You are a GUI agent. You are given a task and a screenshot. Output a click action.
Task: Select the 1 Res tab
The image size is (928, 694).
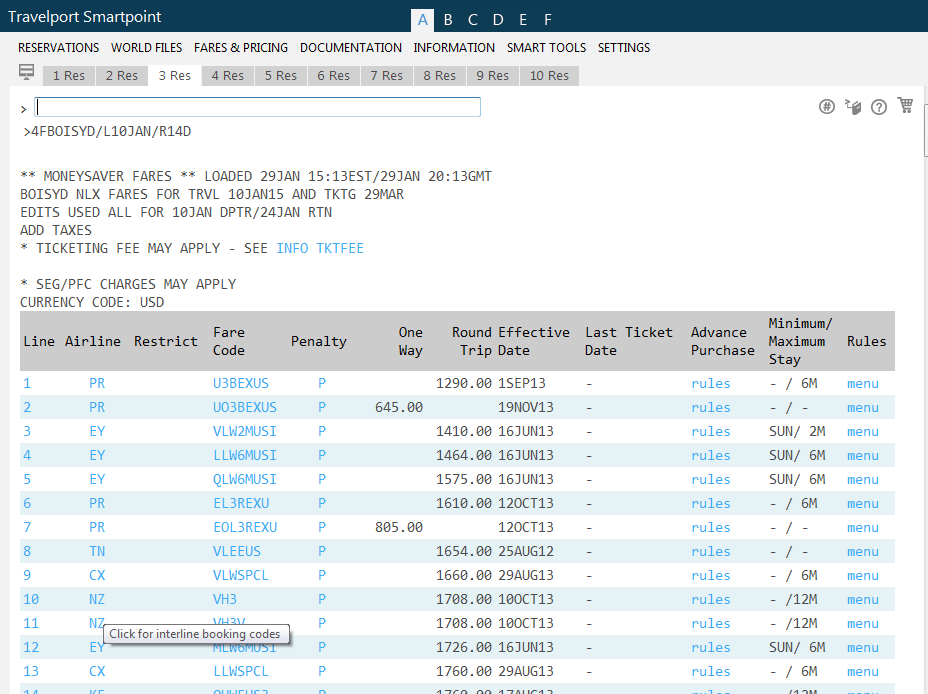[69, 76]
